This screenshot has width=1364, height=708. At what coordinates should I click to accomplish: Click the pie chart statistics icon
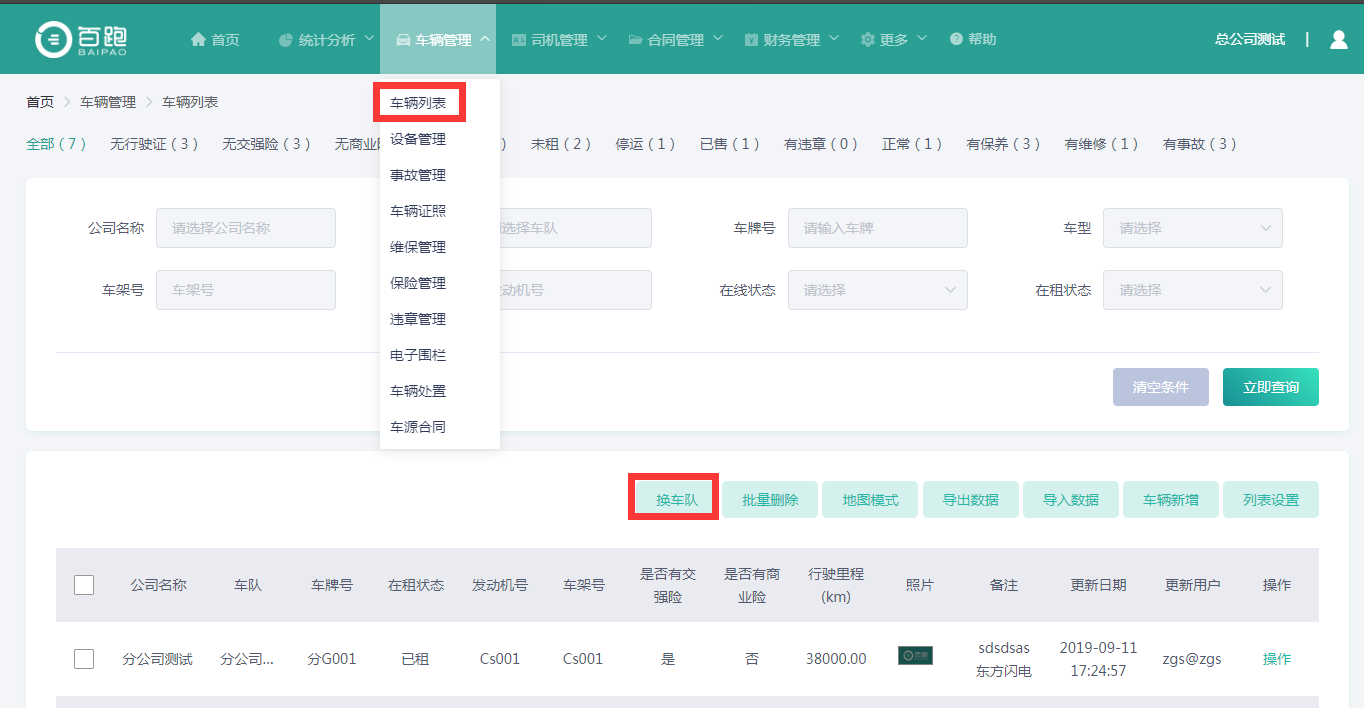click(286, 40)
